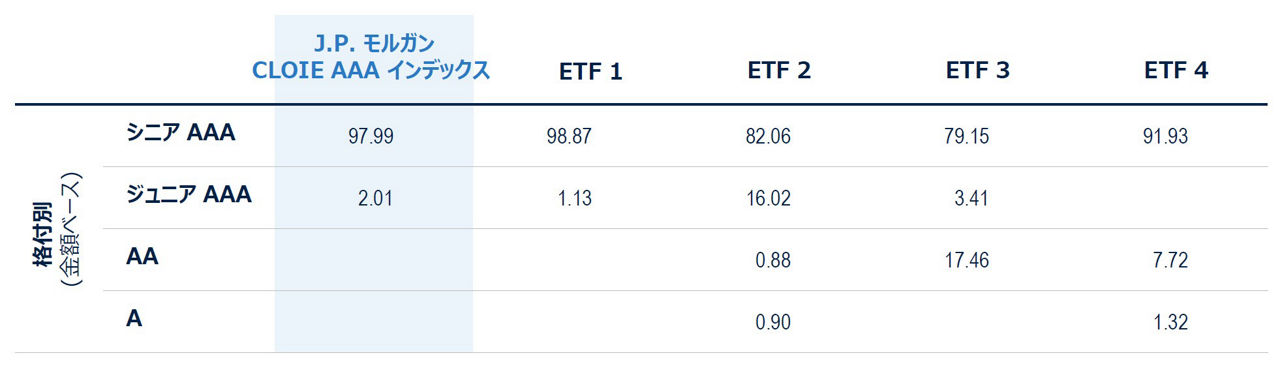Click the ジュニア AAA row label
The height and width of the screenshot is (377, 1280).
coord(189,194)
